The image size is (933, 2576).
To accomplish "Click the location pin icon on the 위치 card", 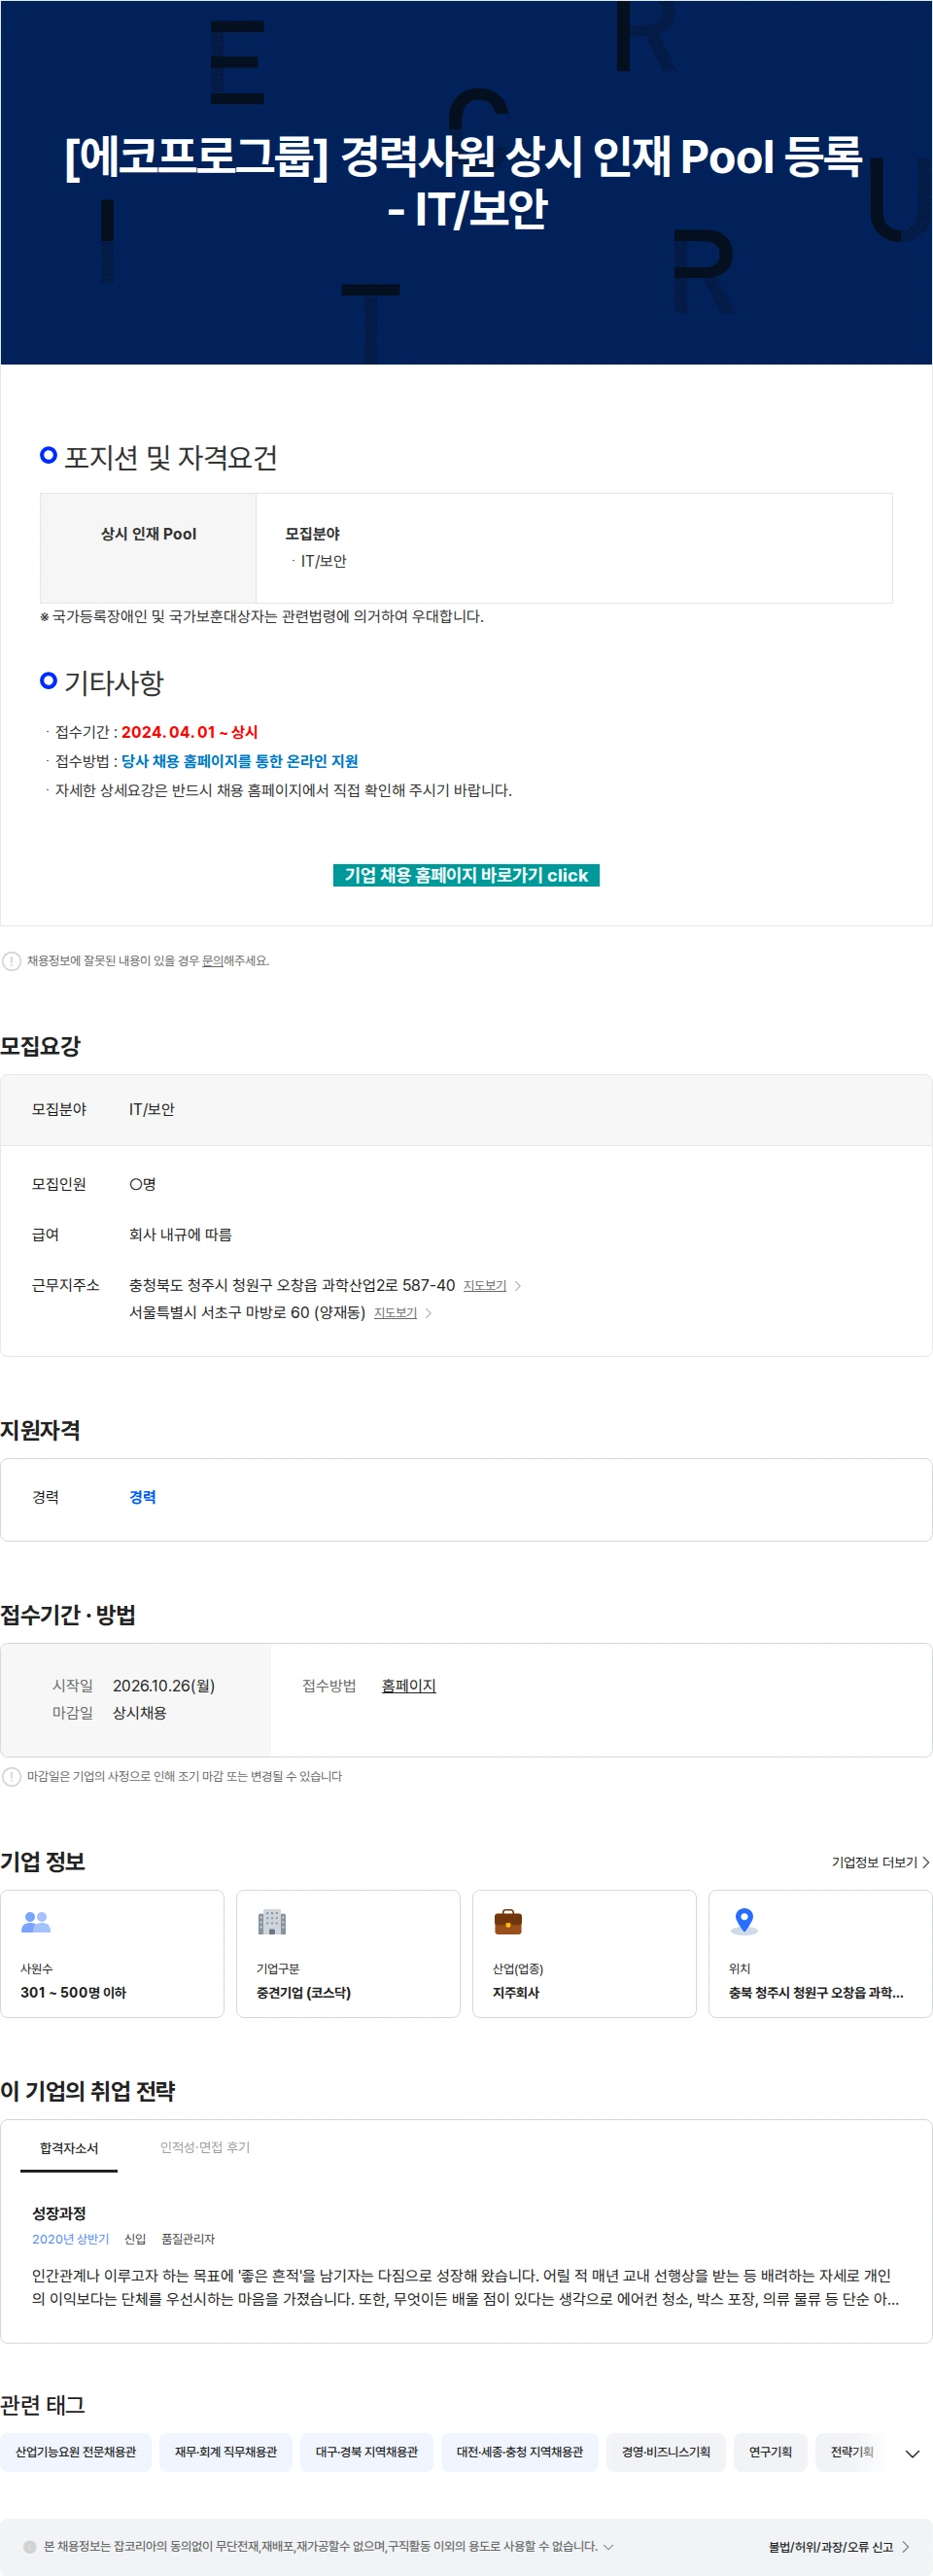I will coord(744,1921).
